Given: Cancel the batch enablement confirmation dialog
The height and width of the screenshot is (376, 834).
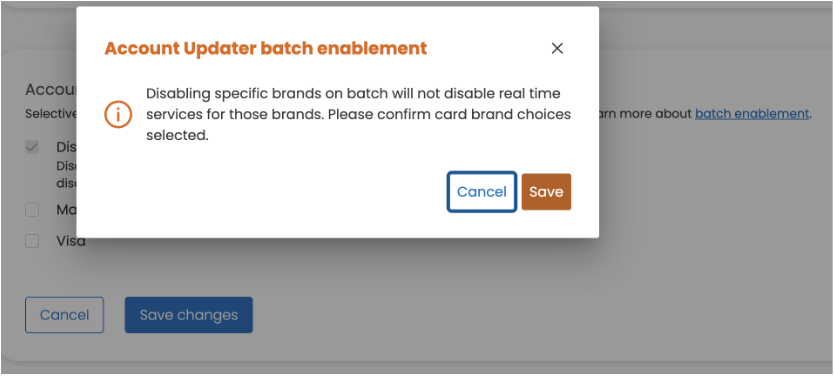Looking at the screenshot, I should [481, 191].
